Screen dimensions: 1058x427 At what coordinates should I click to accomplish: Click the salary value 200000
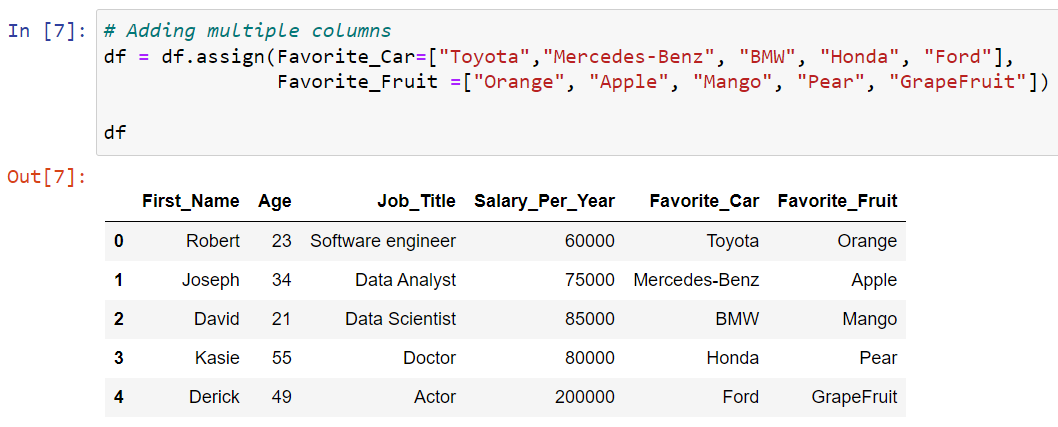[x=585, y=397]
